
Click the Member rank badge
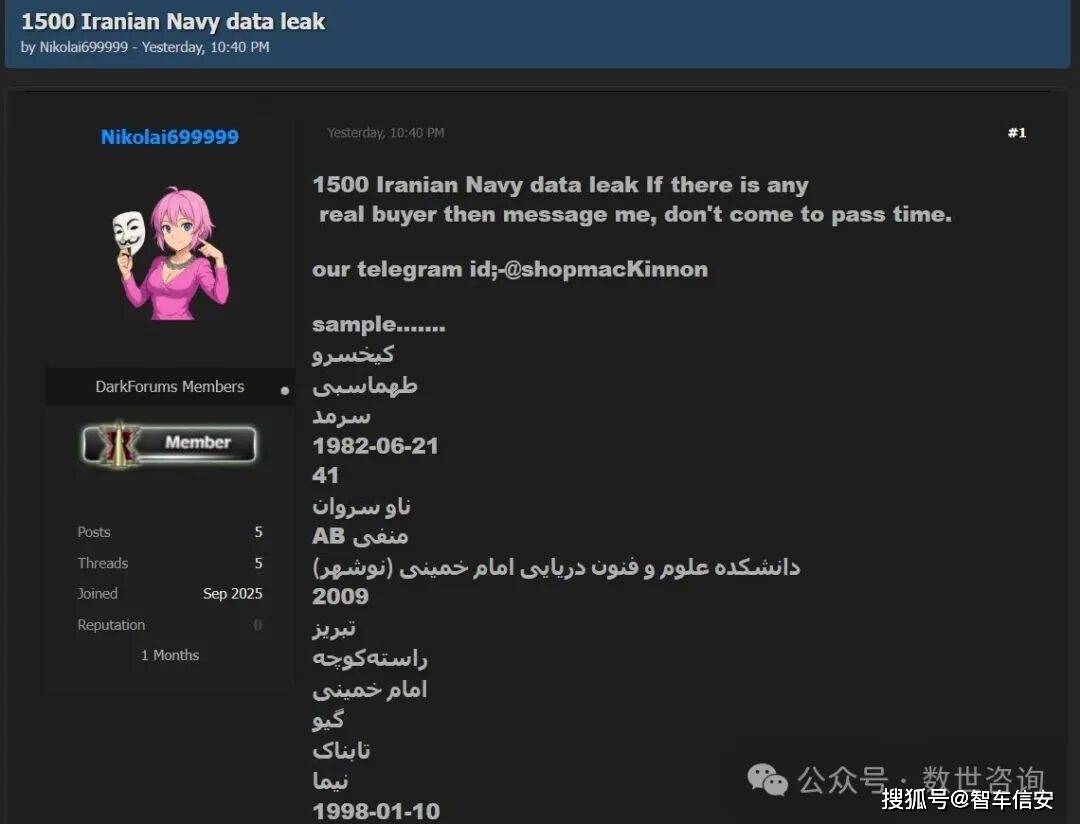[169, 444]
